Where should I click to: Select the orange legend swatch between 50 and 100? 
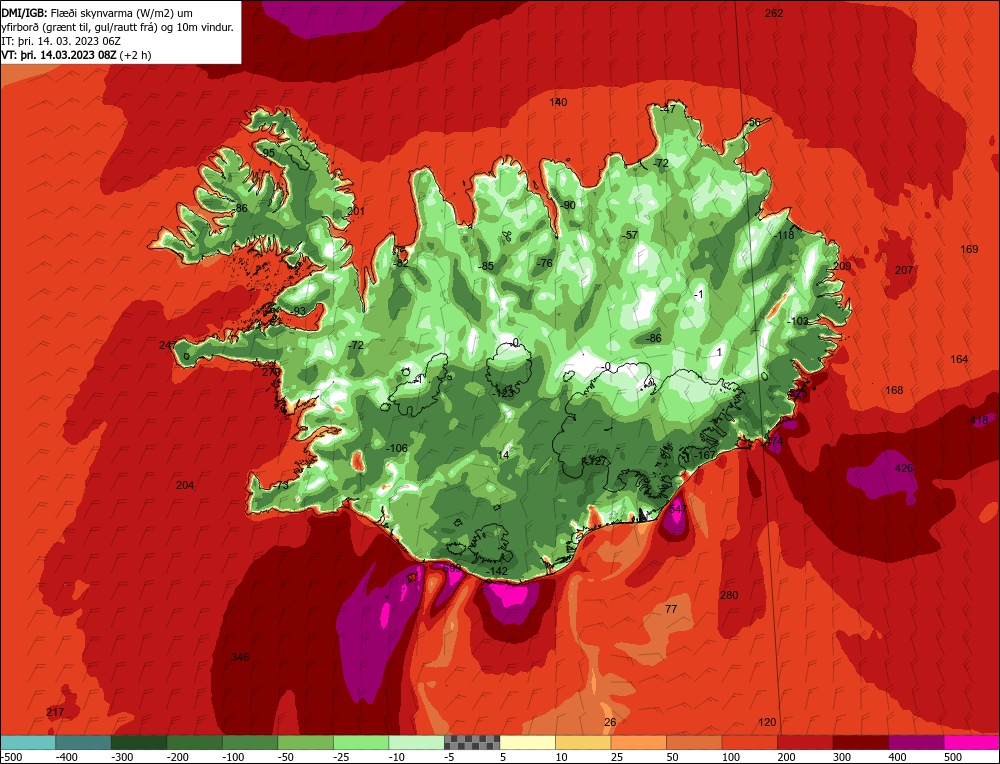[694, 742]
